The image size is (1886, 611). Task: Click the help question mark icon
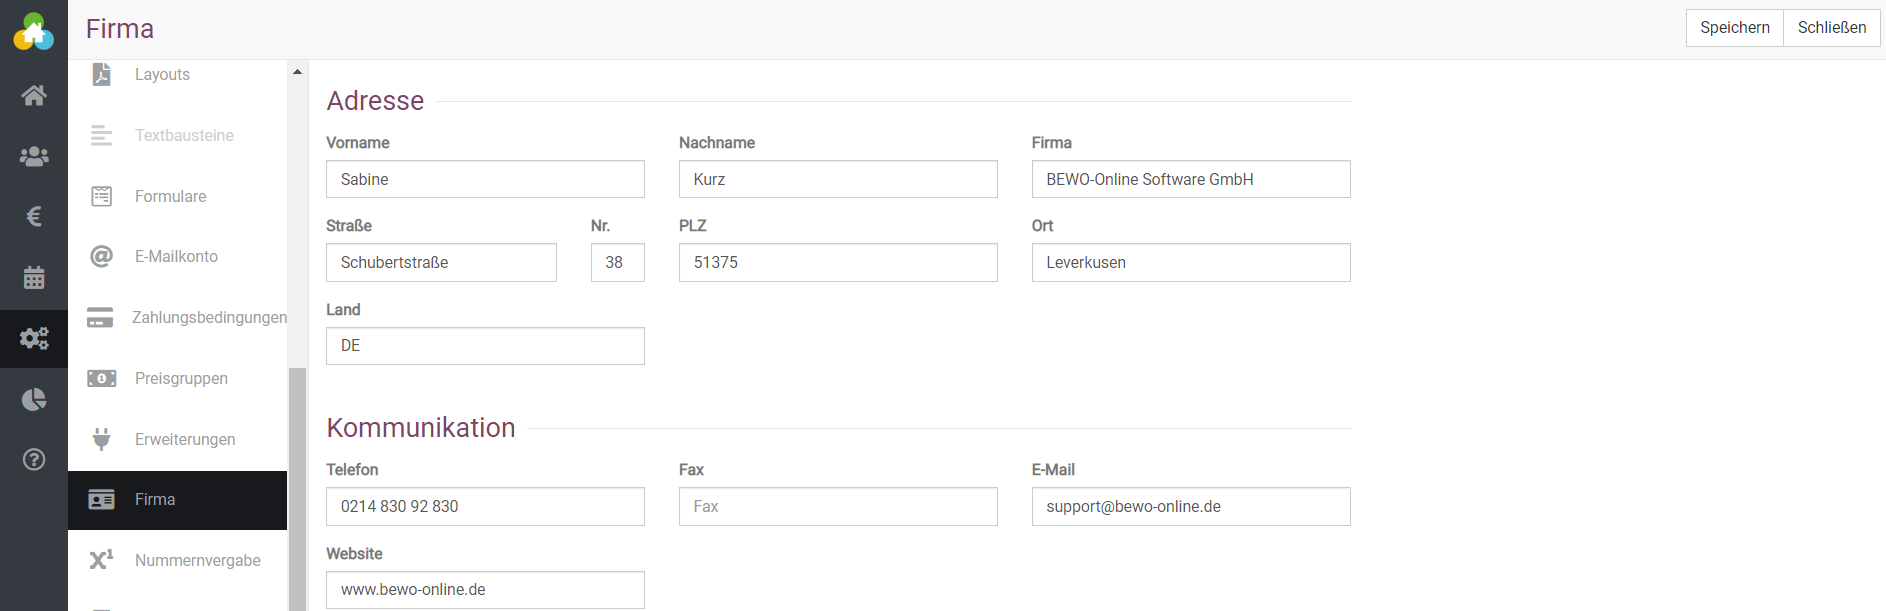click(34, 460)
